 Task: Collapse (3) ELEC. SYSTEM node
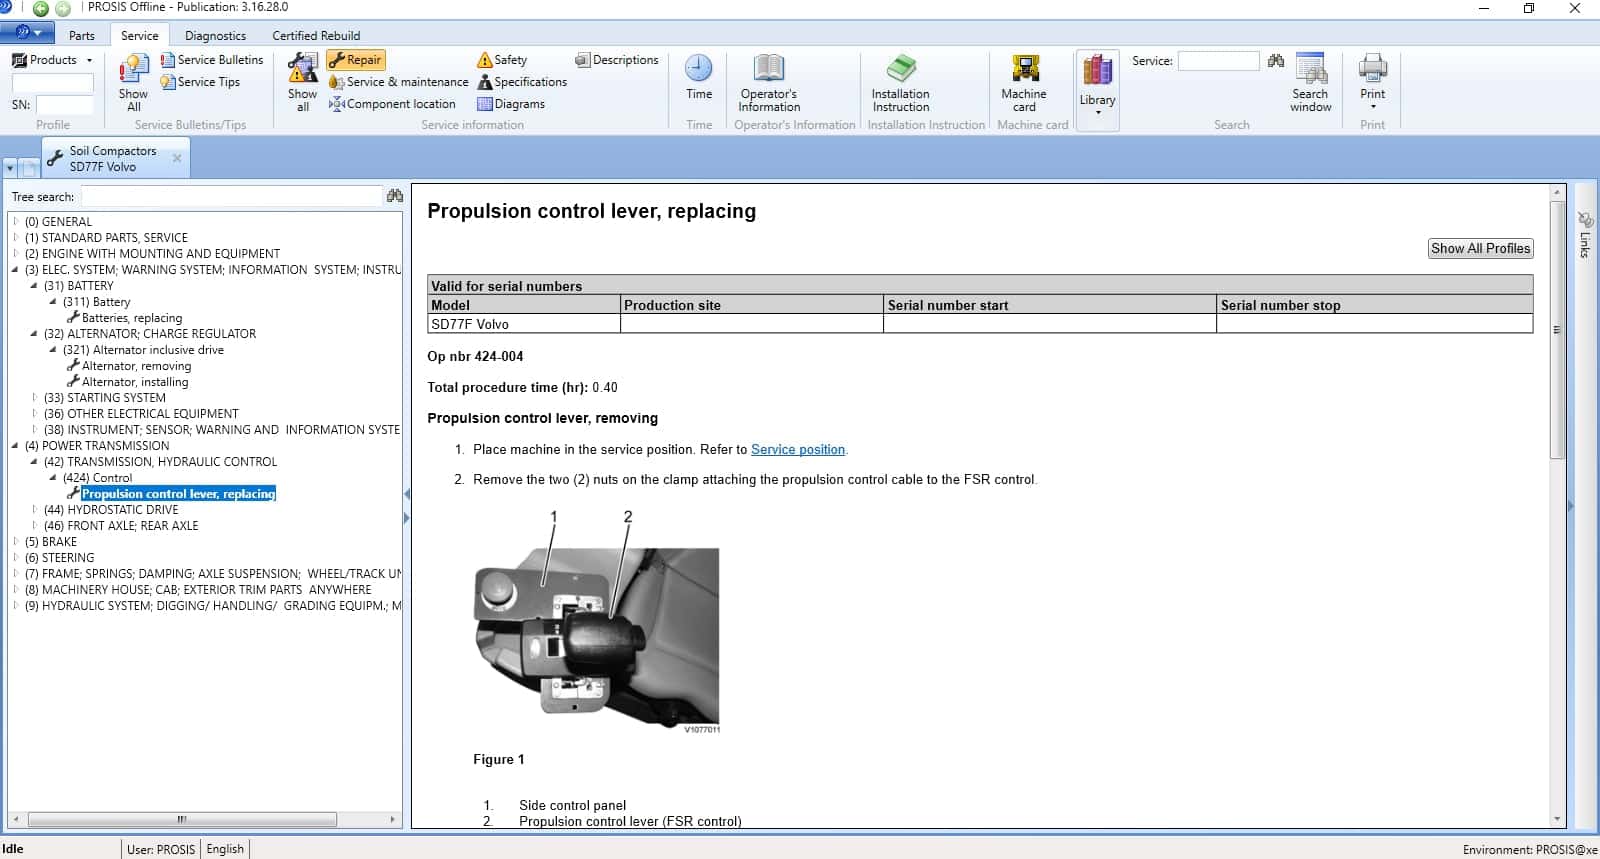point(16,270)
